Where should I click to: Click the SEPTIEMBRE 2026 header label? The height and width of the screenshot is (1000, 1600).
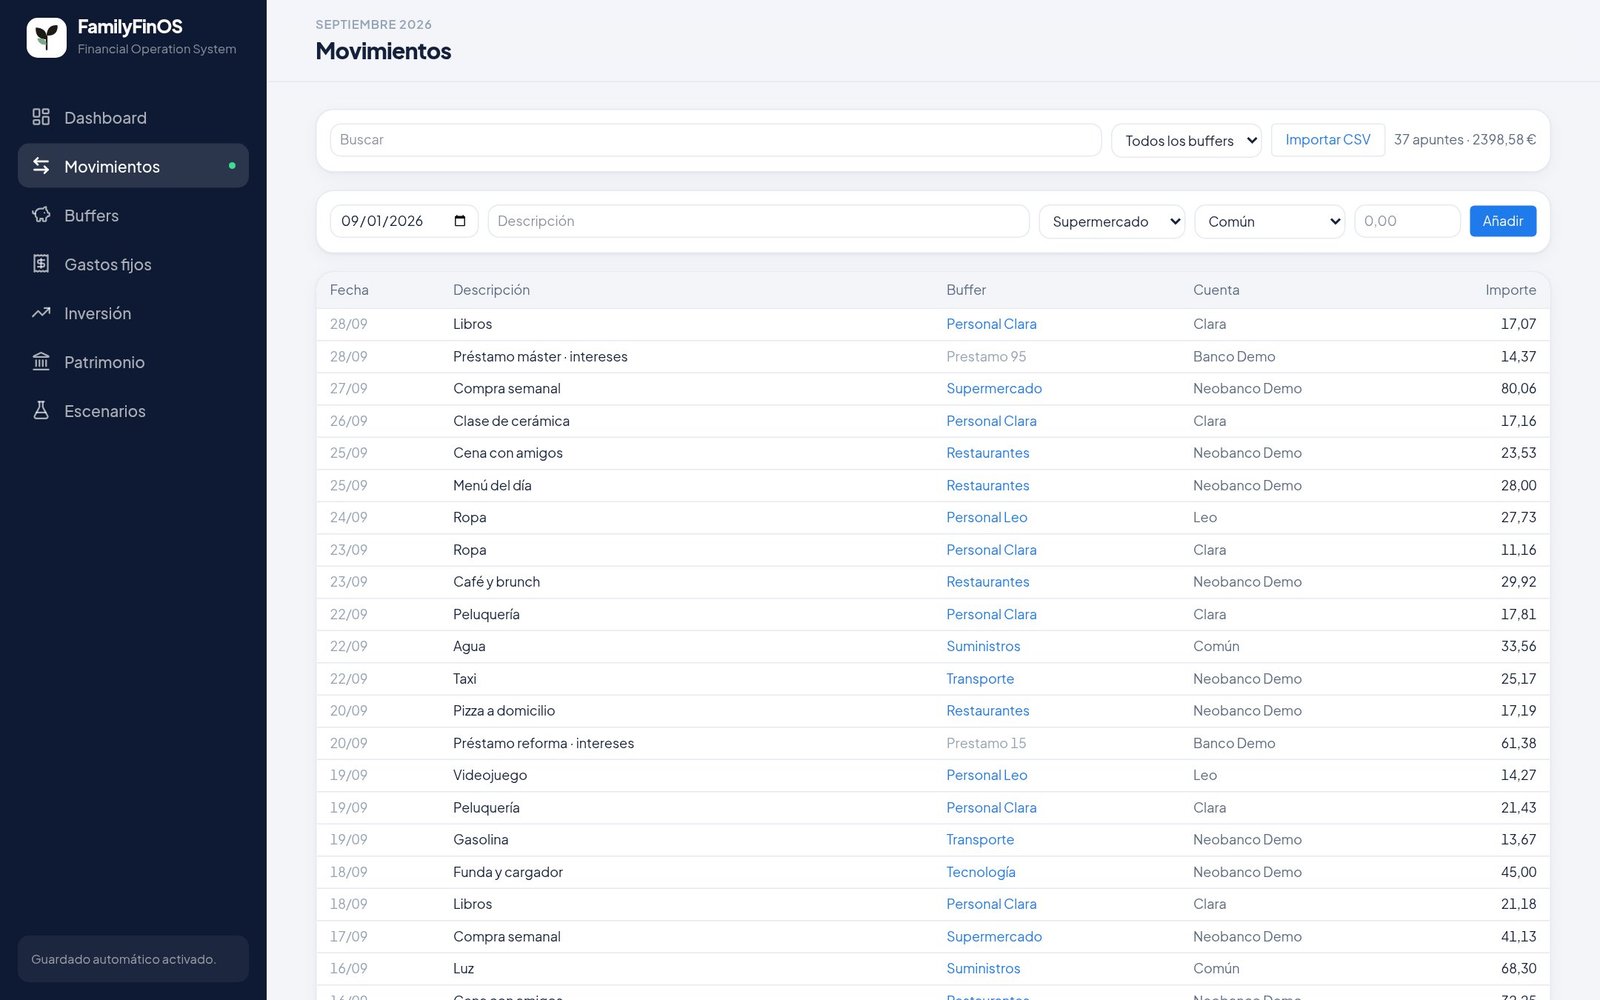374,24
